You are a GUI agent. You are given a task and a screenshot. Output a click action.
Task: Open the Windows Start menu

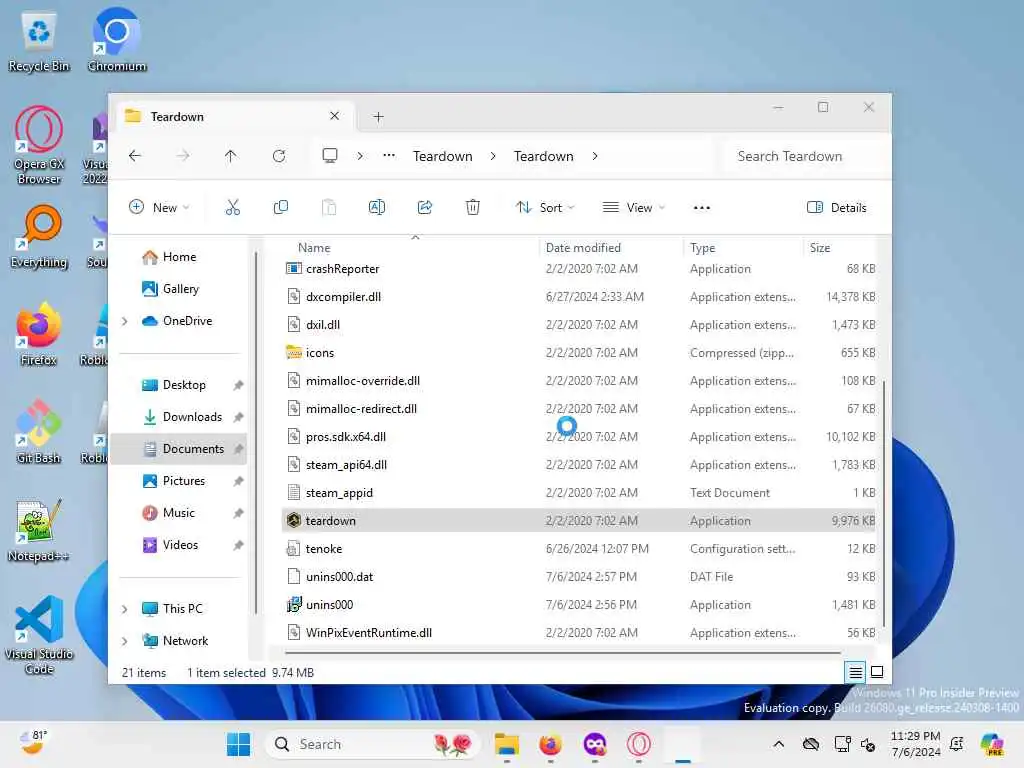238,744
